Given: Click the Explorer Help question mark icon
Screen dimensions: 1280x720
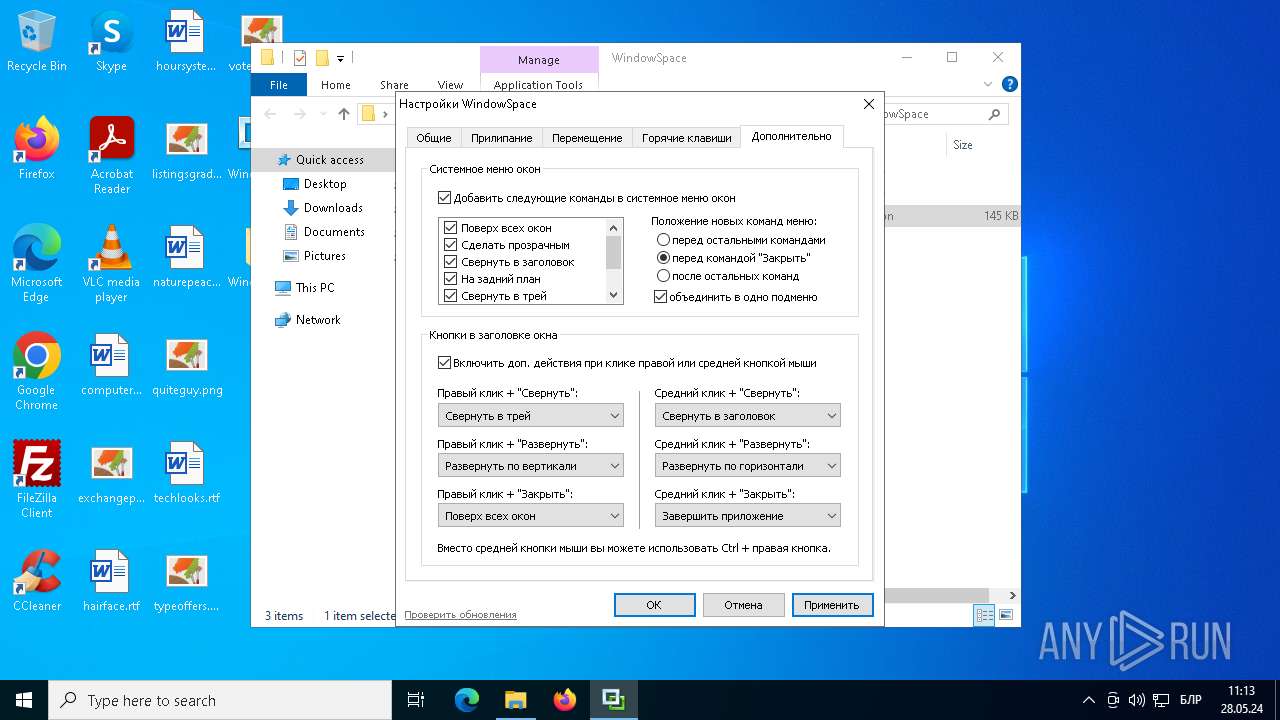Looking at the screenshot, I should pos(1010,85).
